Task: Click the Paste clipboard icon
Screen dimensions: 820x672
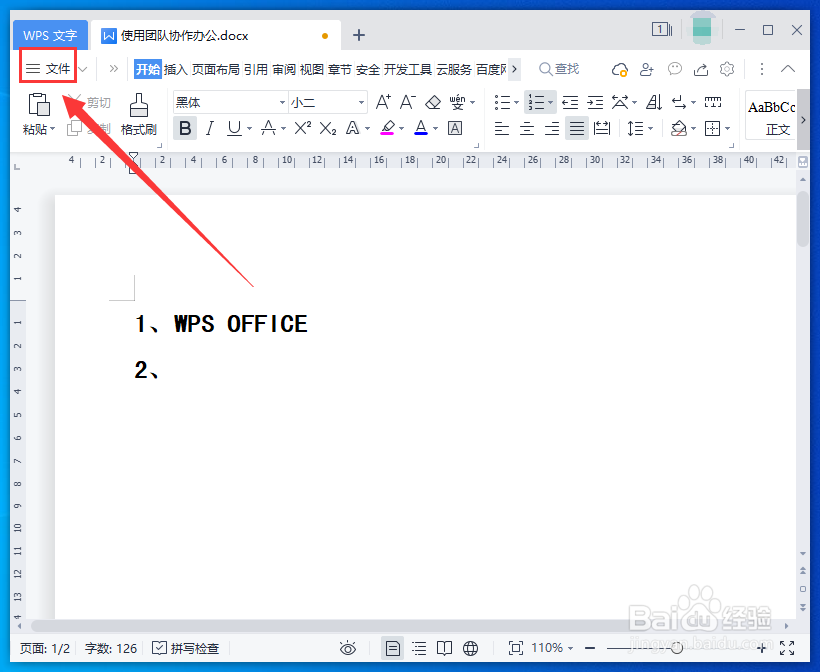Action: coord(39,105)
